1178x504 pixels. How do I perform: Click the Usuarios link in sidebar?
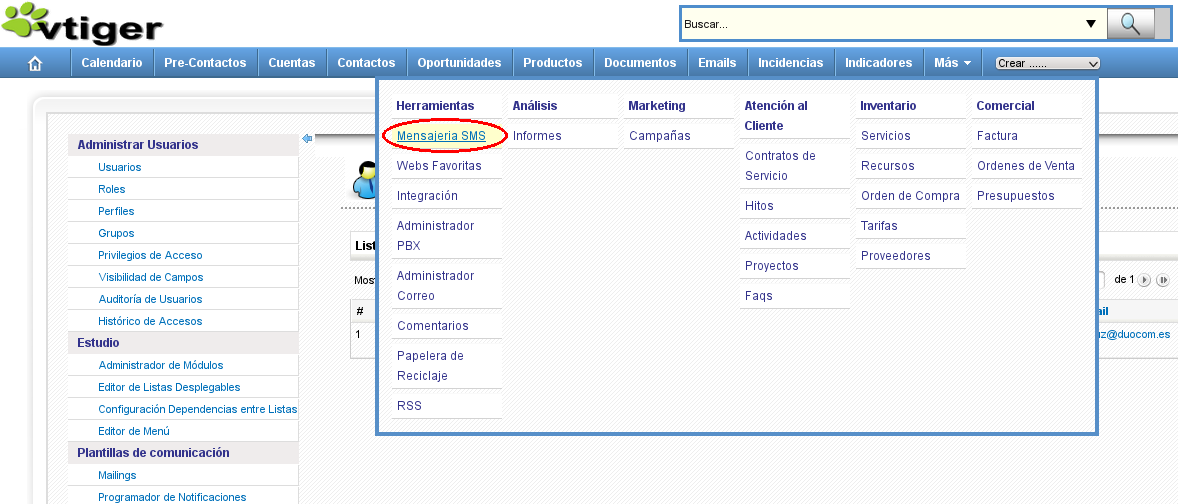(120, 167)
